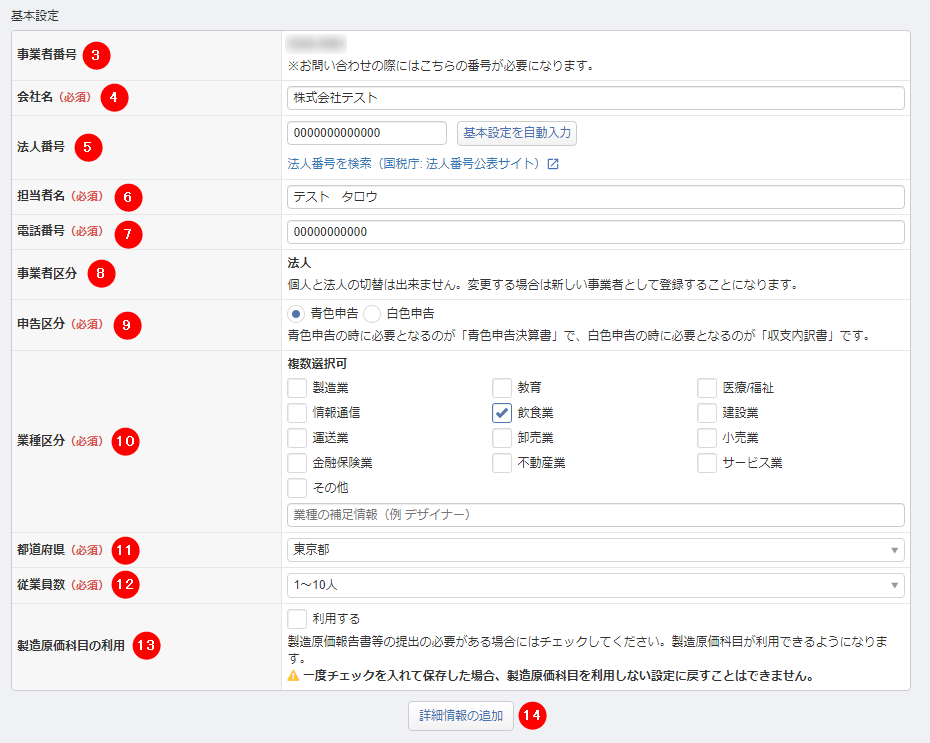The width and height of the screenshot is (930, 743).
Task: Check the 小売業 checkbox
Action: (707, 438)
